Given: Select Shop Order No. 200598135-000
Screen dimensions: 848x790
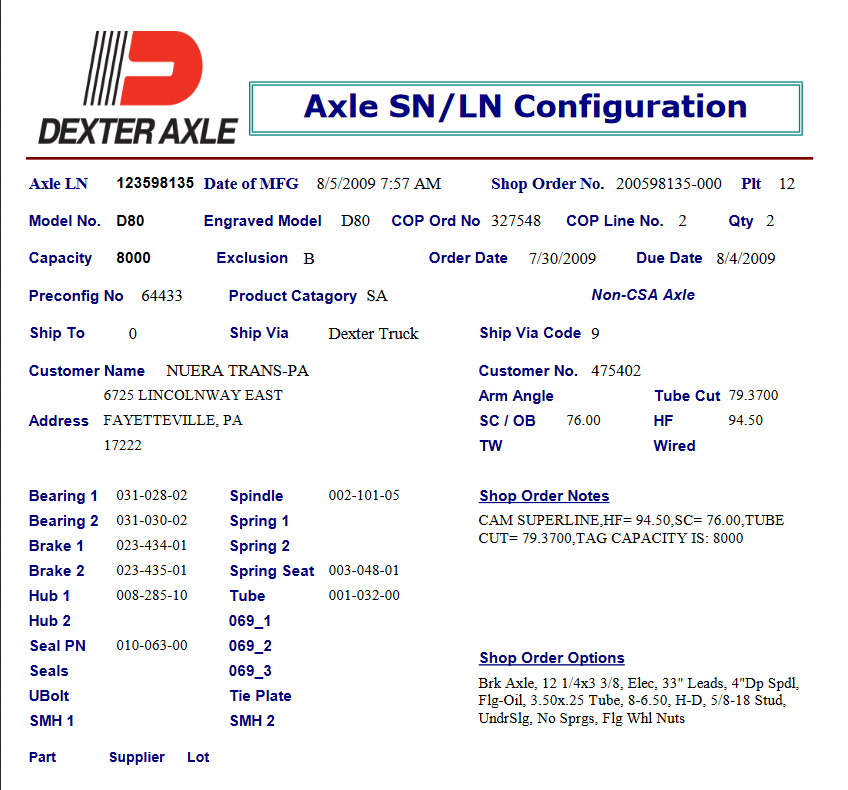Looking at the screenshot, I should [x=668, y=184].
